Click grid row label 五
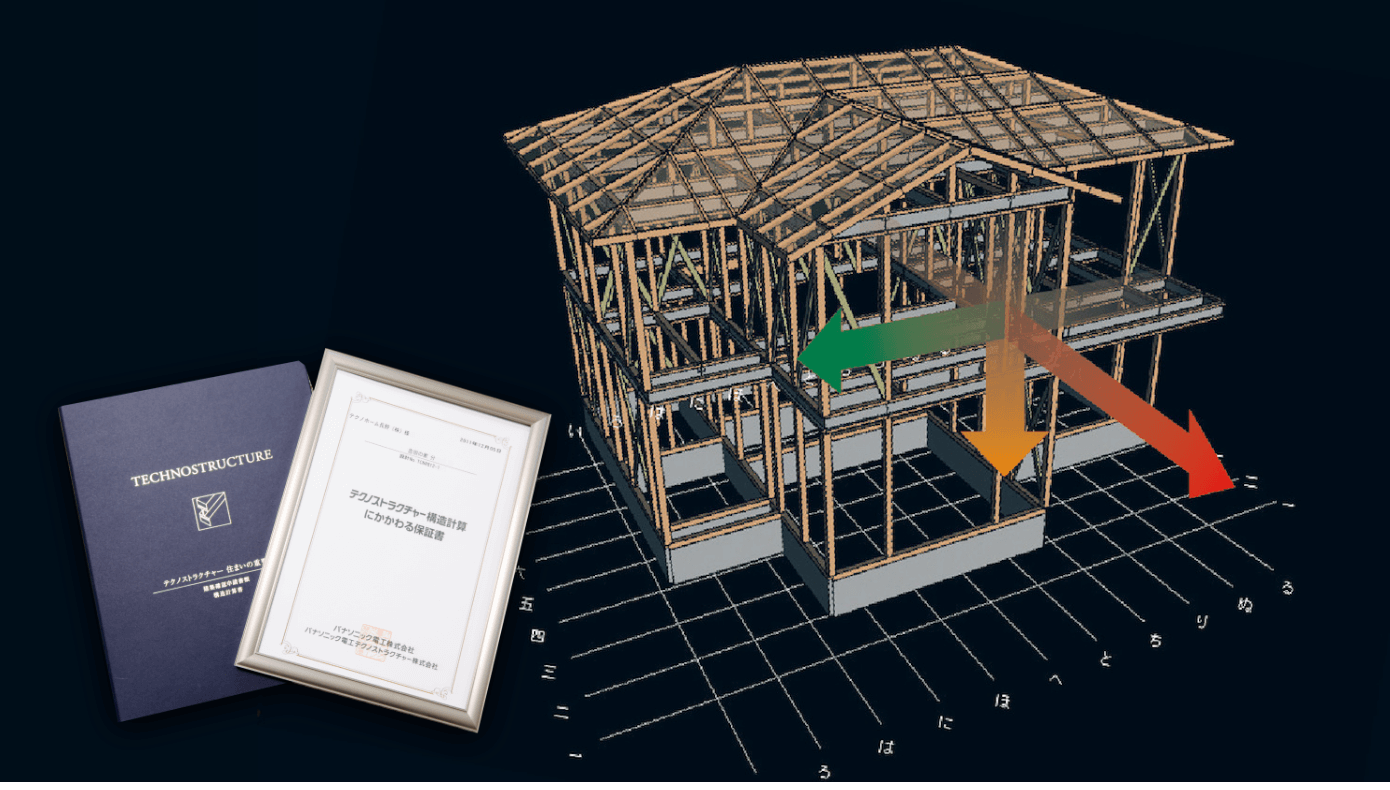This screenshot has width=1390, height=790. (x=527, y=604)
